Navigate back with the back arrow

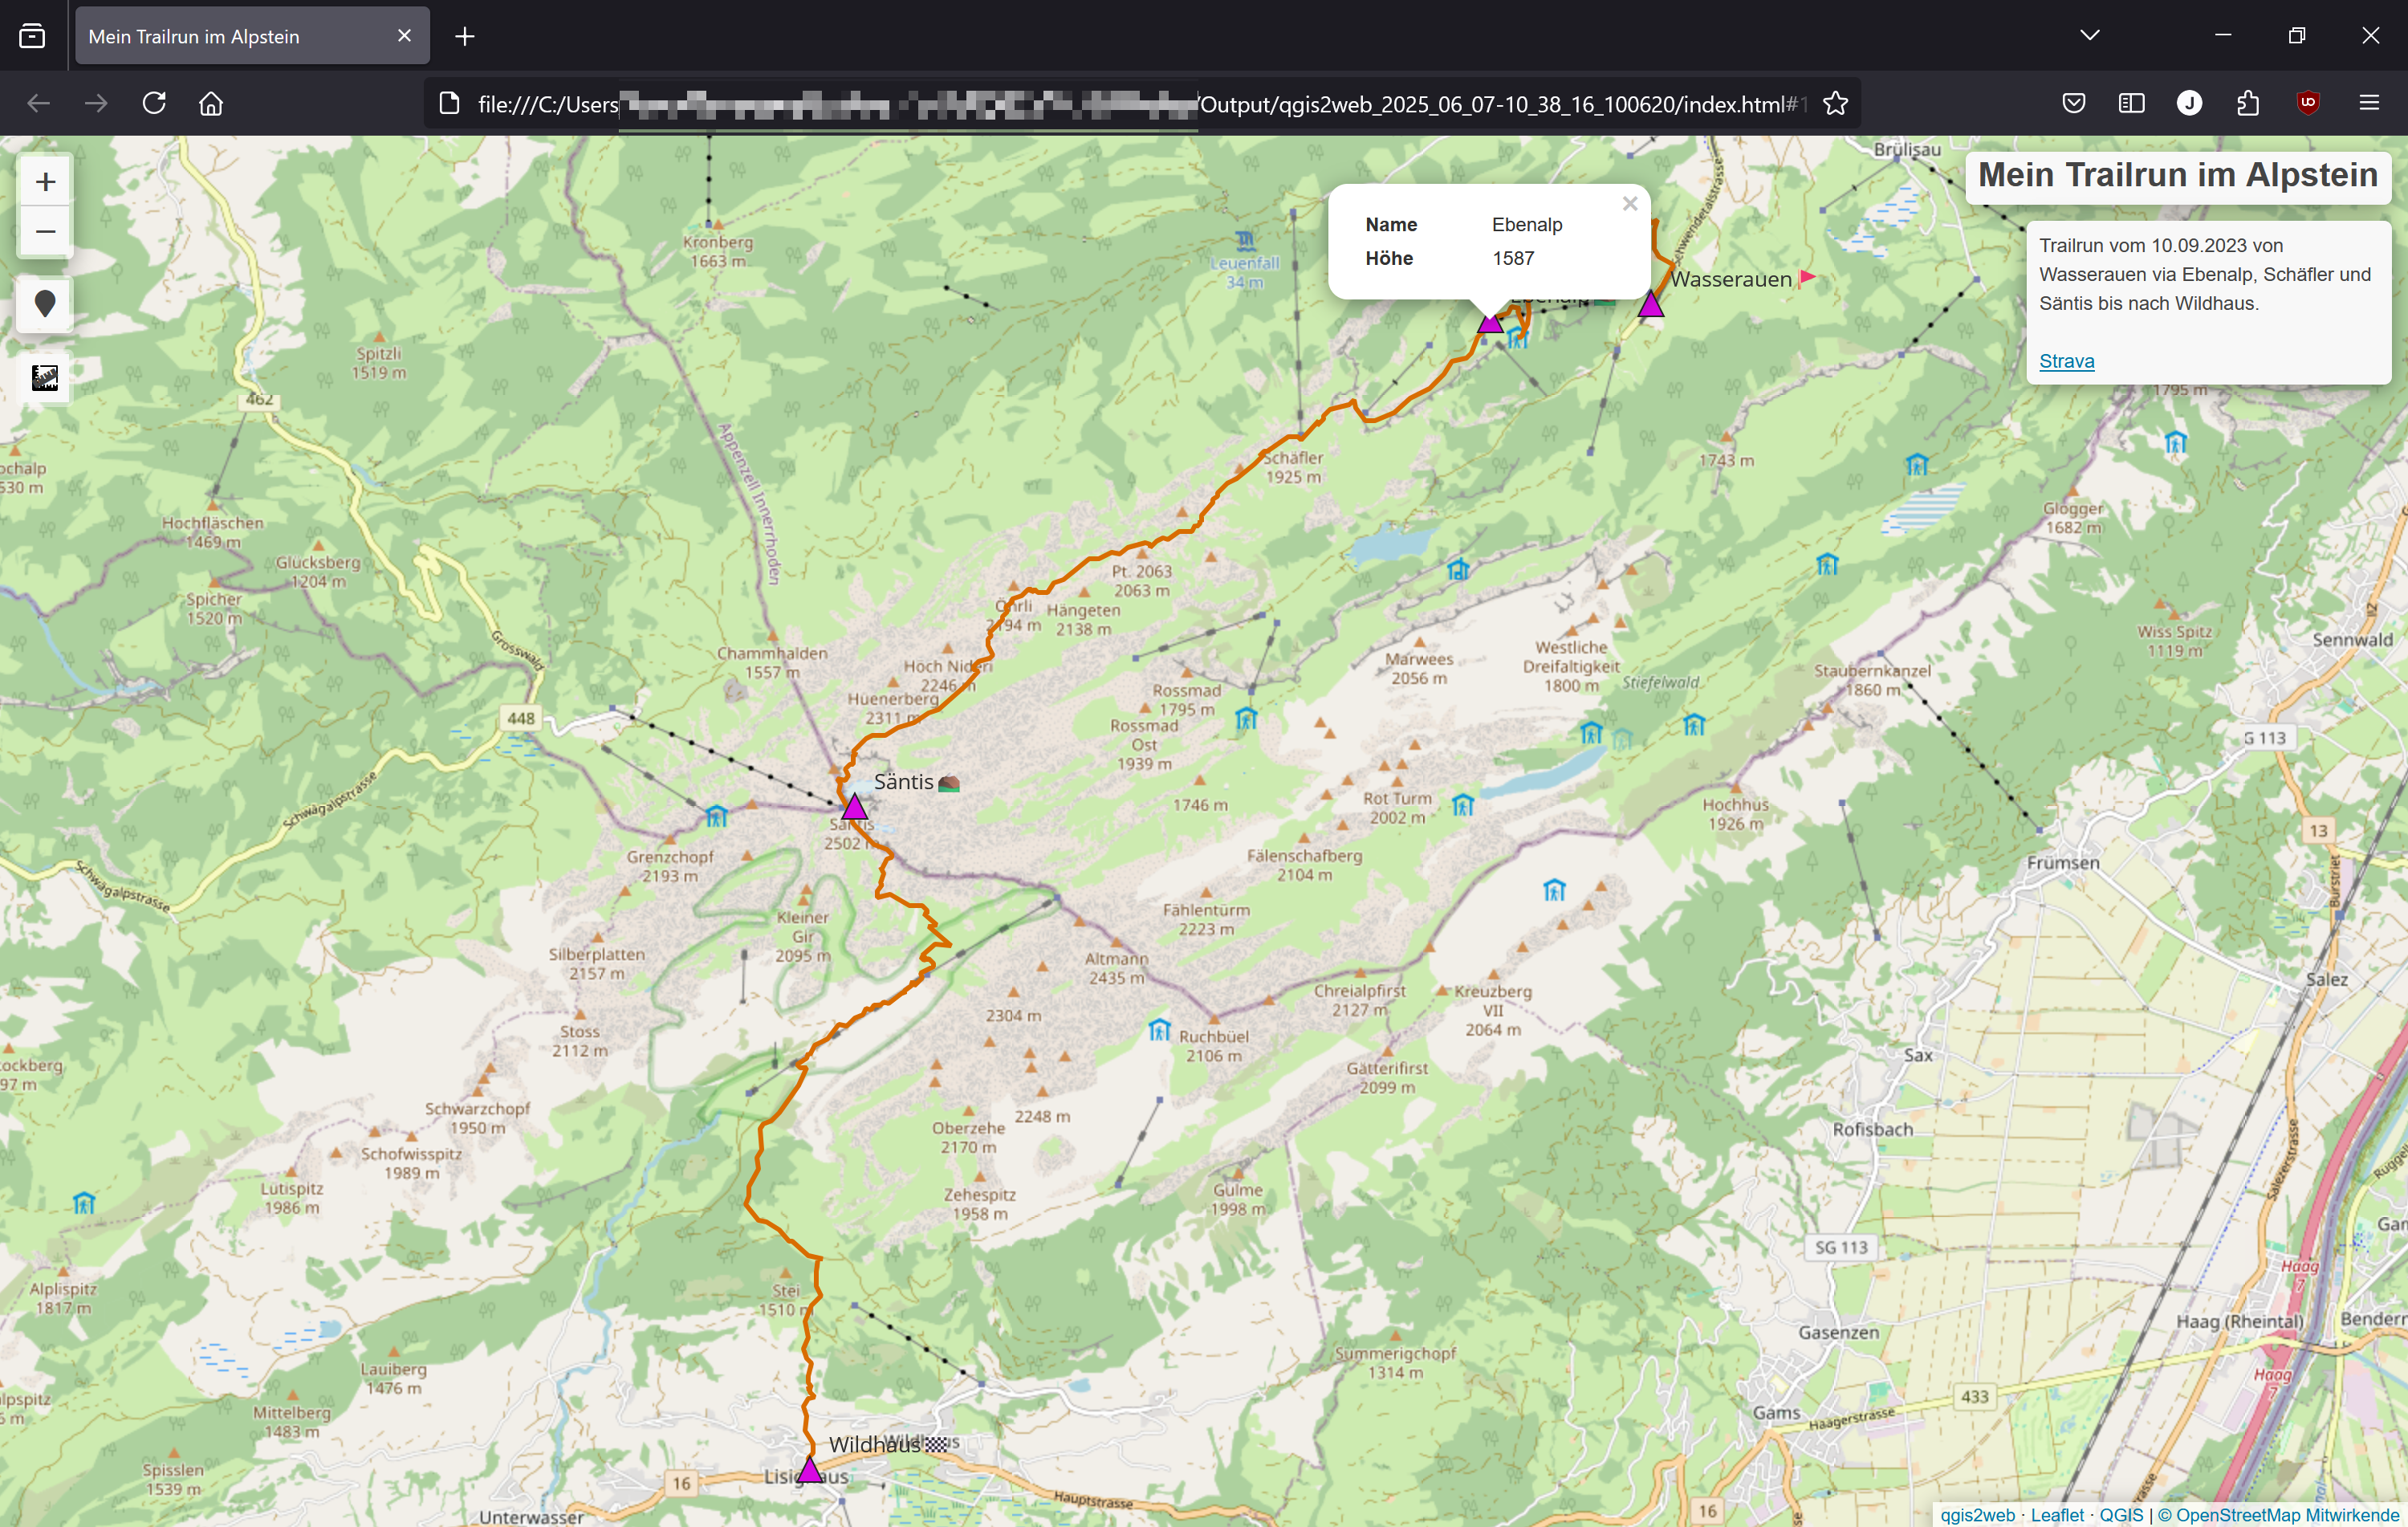[x=38, y=103]
